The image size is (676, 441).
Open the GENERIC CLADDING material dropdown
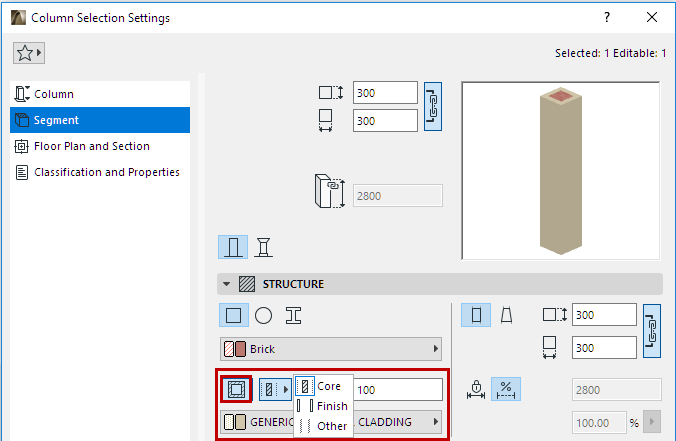[331, 422]
